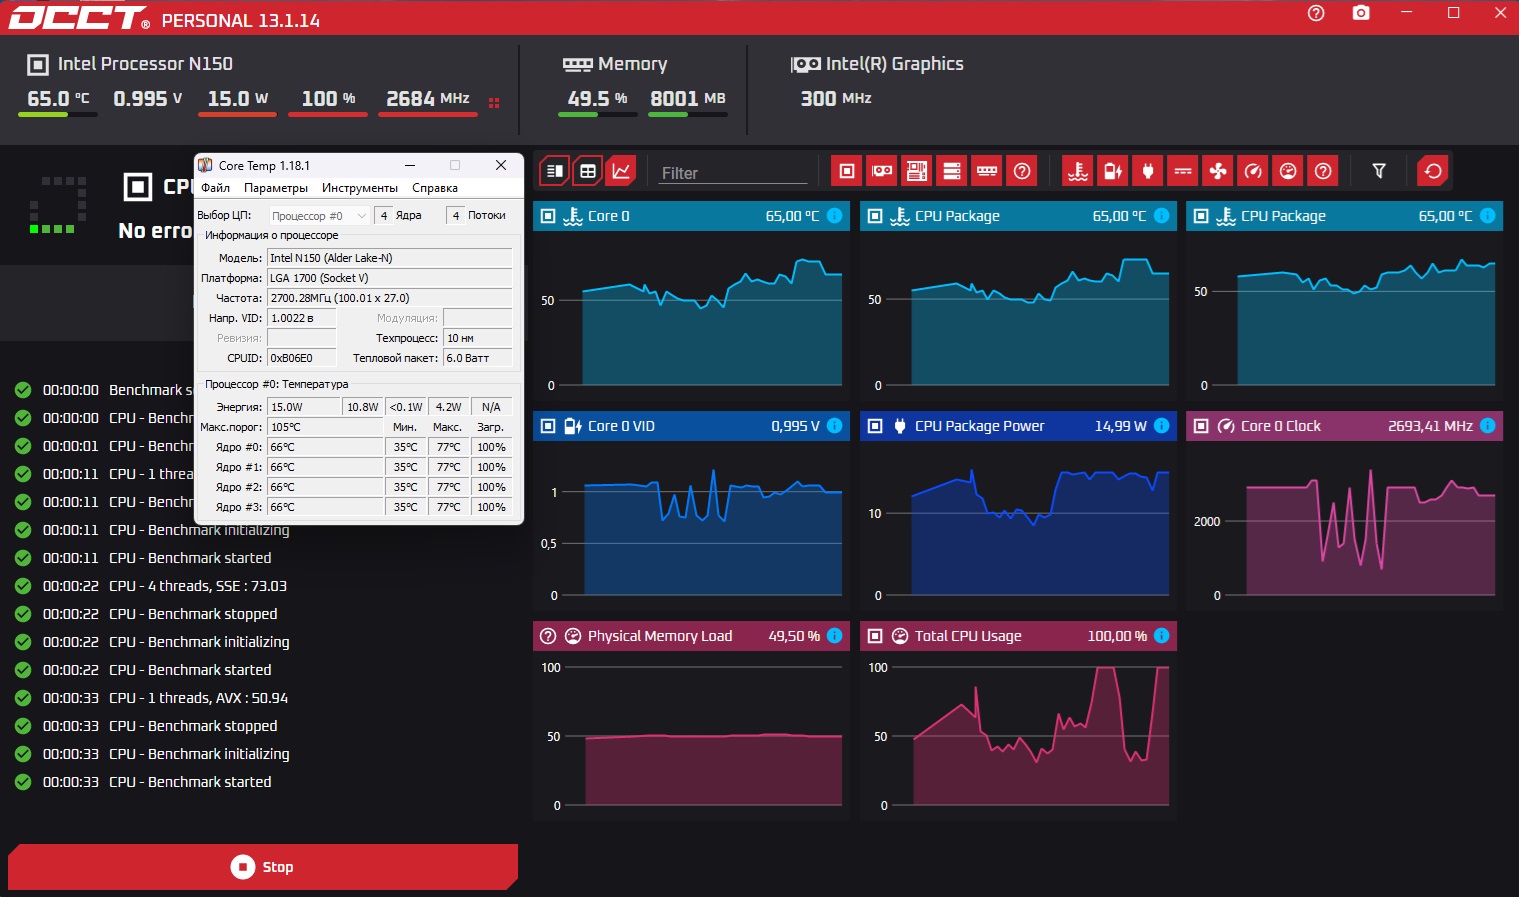This screenshot has width=1519, height=897.
Task: Open the help icon in title bar
Action: [x=1316, y=13]
